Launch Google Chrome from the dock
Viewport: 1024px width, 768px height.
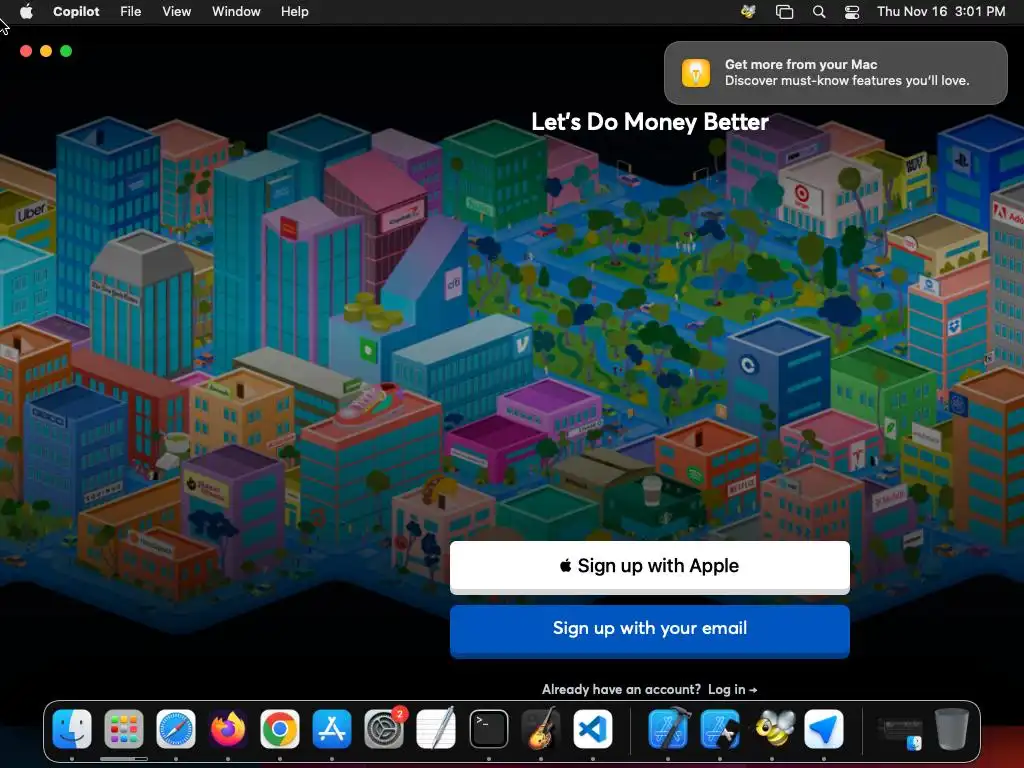point(280,728)
